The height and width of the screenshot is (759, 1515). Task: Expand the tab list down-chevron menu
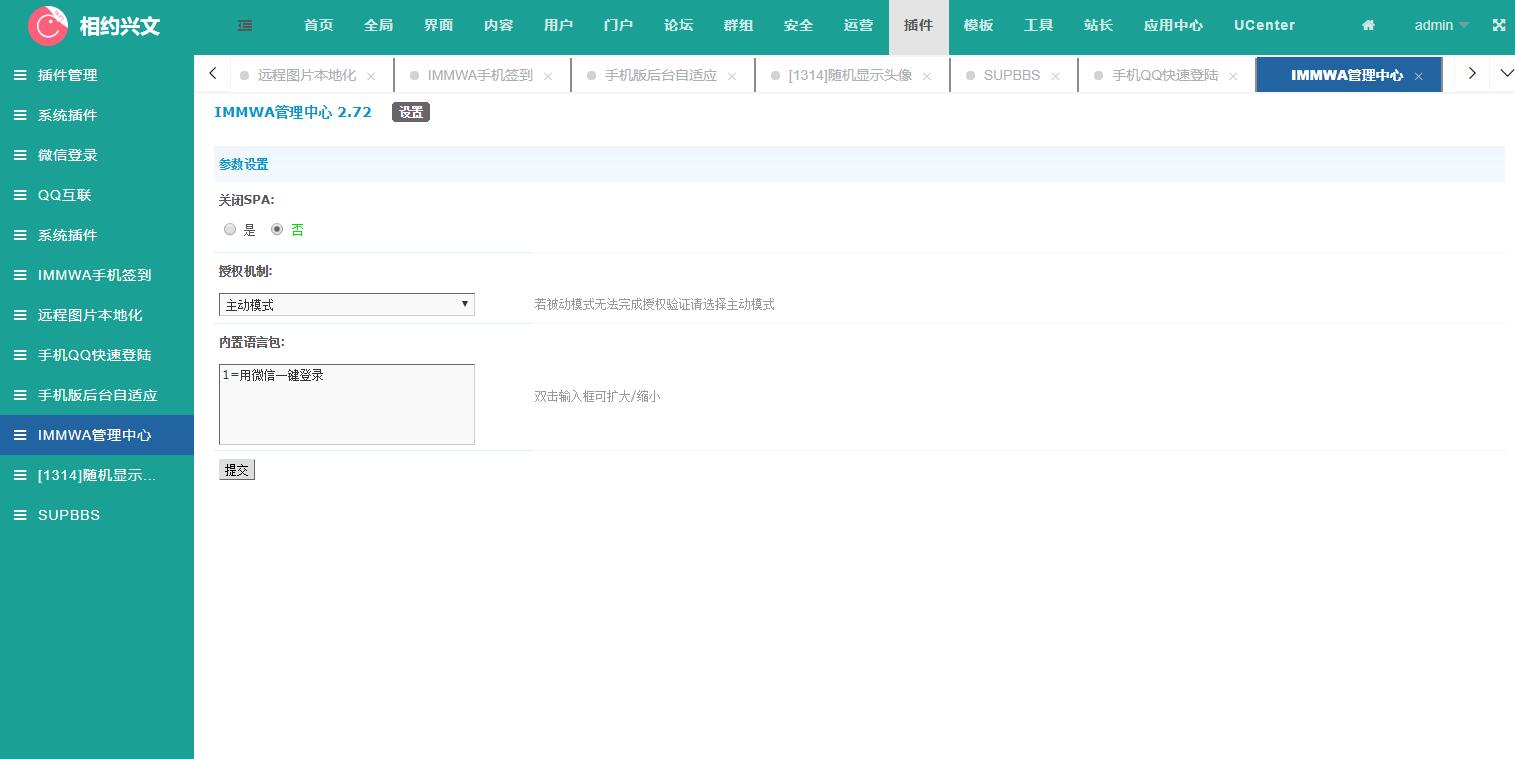click(1506, 73)
